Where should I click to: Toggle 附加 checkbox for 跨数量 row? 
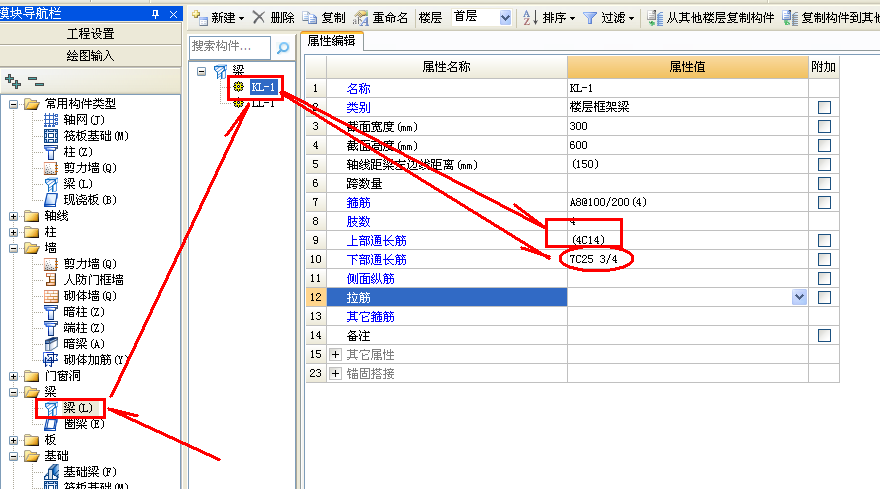(824, 184)
